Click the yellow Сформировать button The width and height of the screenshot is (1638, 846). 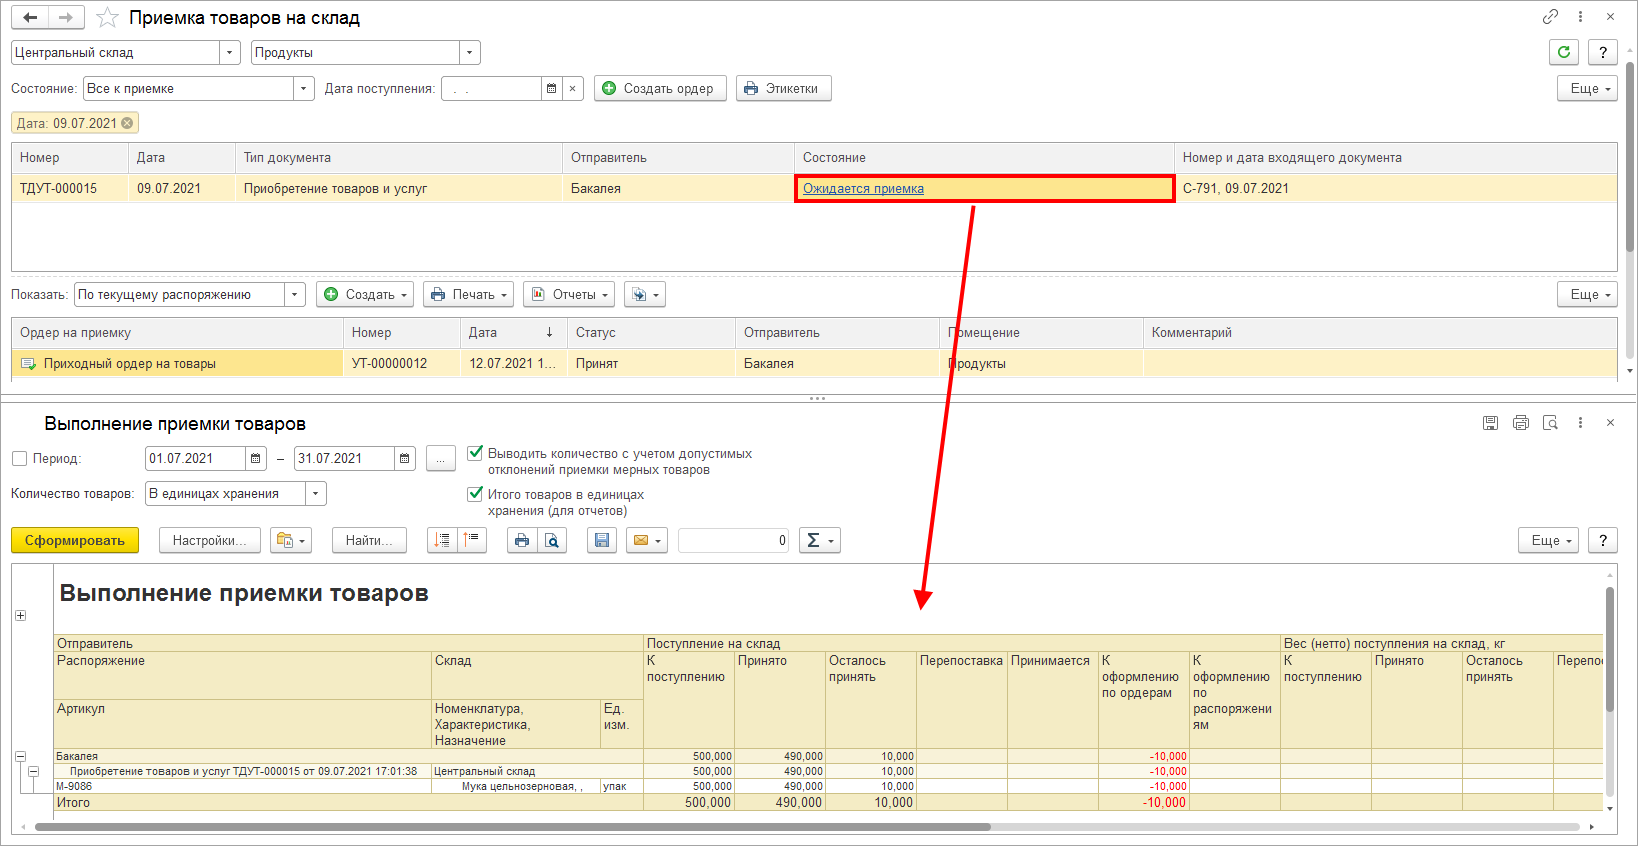75,540
